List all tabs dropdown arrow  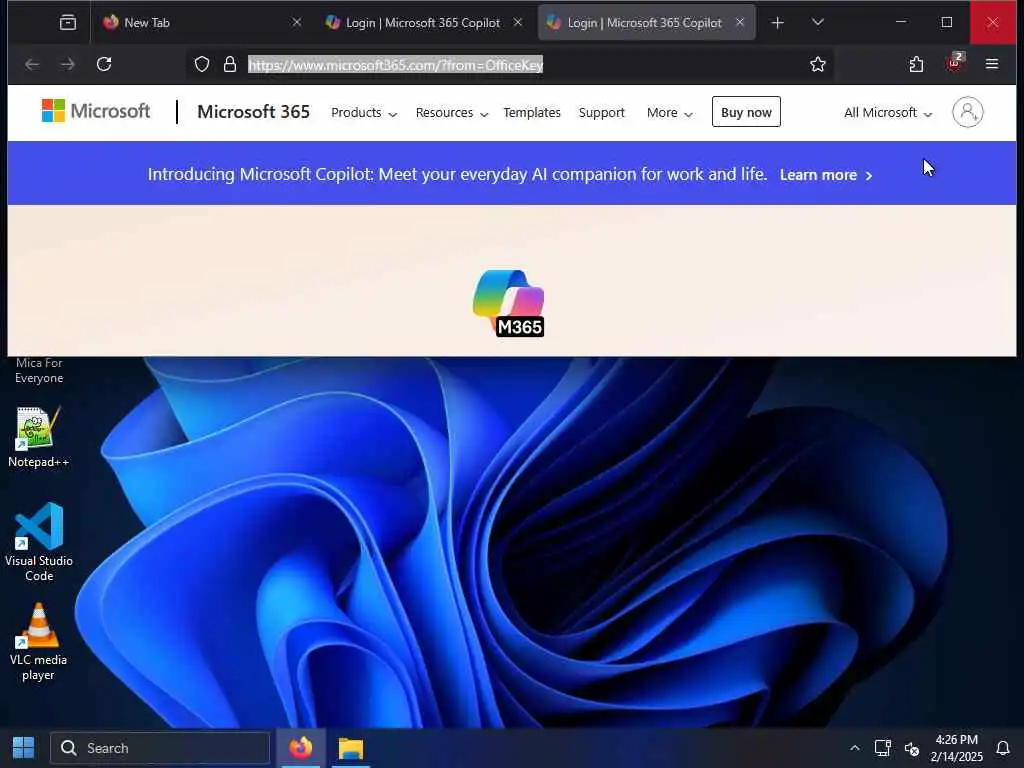(817, 23)
